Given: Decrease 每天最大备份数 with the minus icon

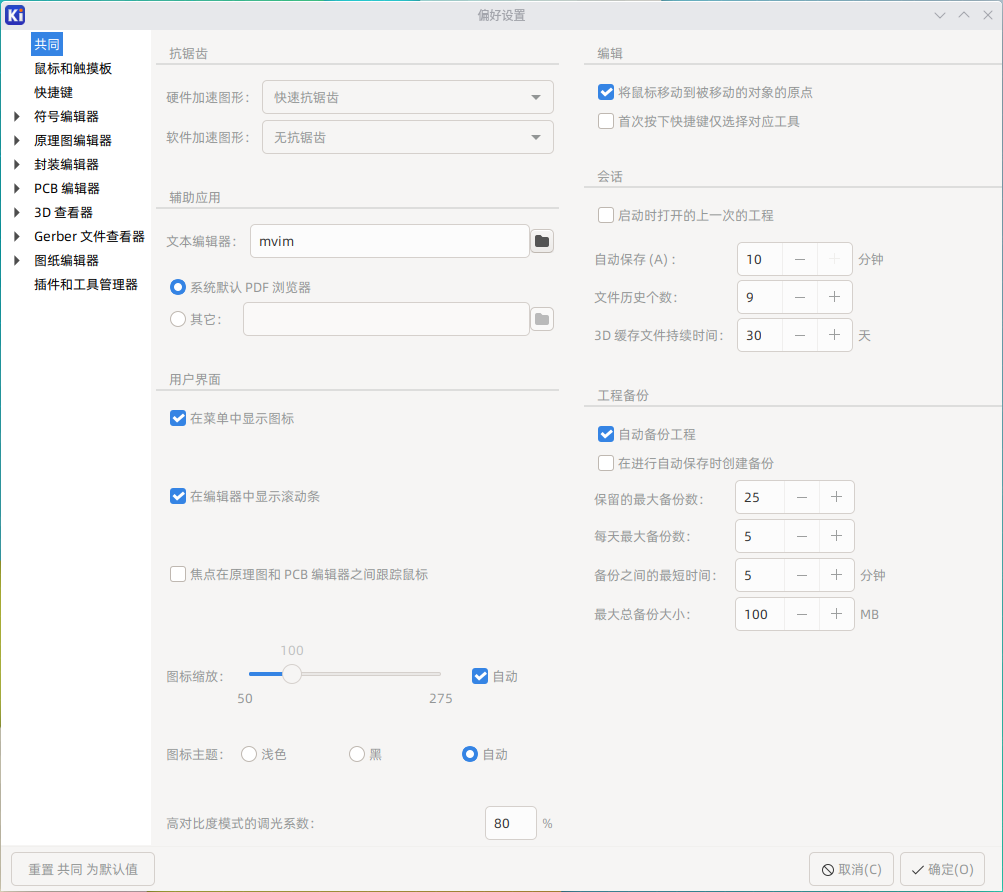Looking at the screenshot, I should tap(801, 536).
